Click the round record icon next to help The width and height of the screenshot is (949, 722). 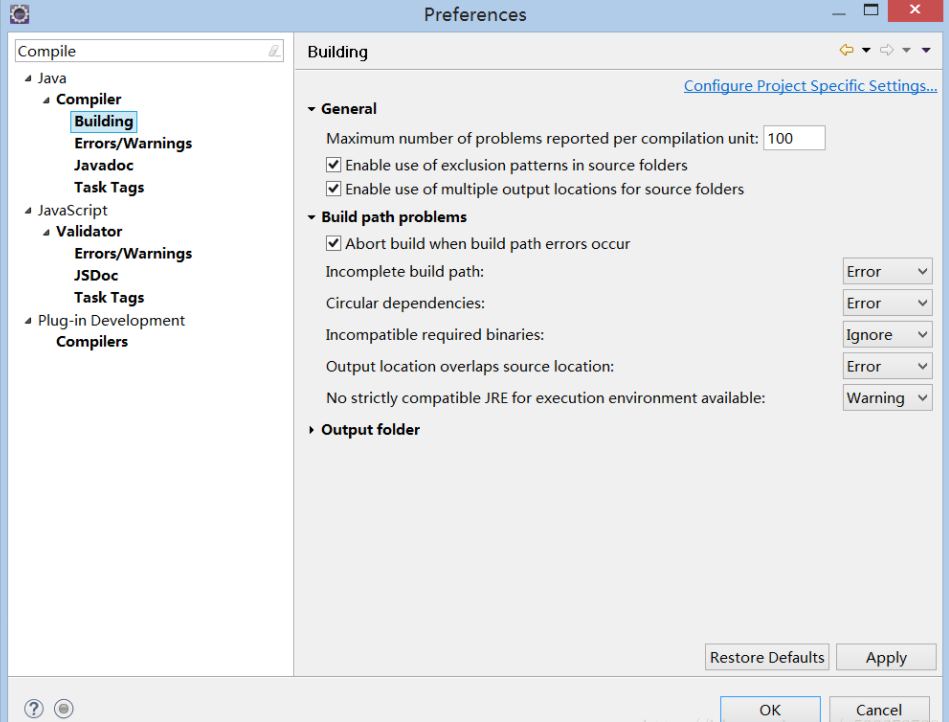click(x=64, y=708)
